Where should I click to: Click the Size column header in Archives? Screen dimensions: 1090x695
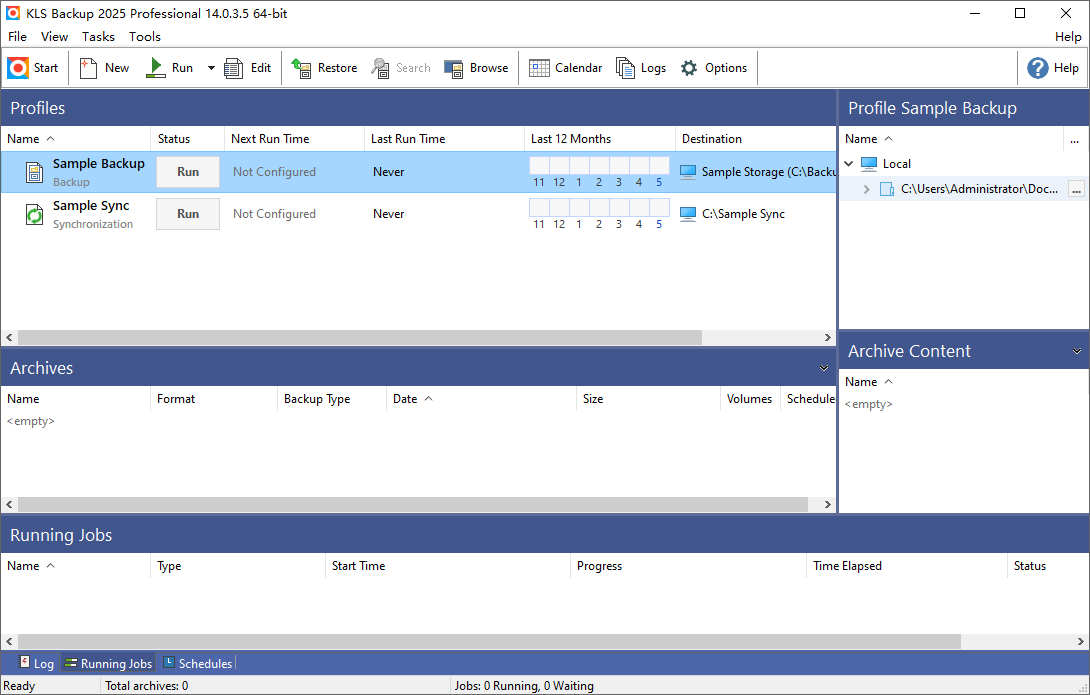click(648, 399)
